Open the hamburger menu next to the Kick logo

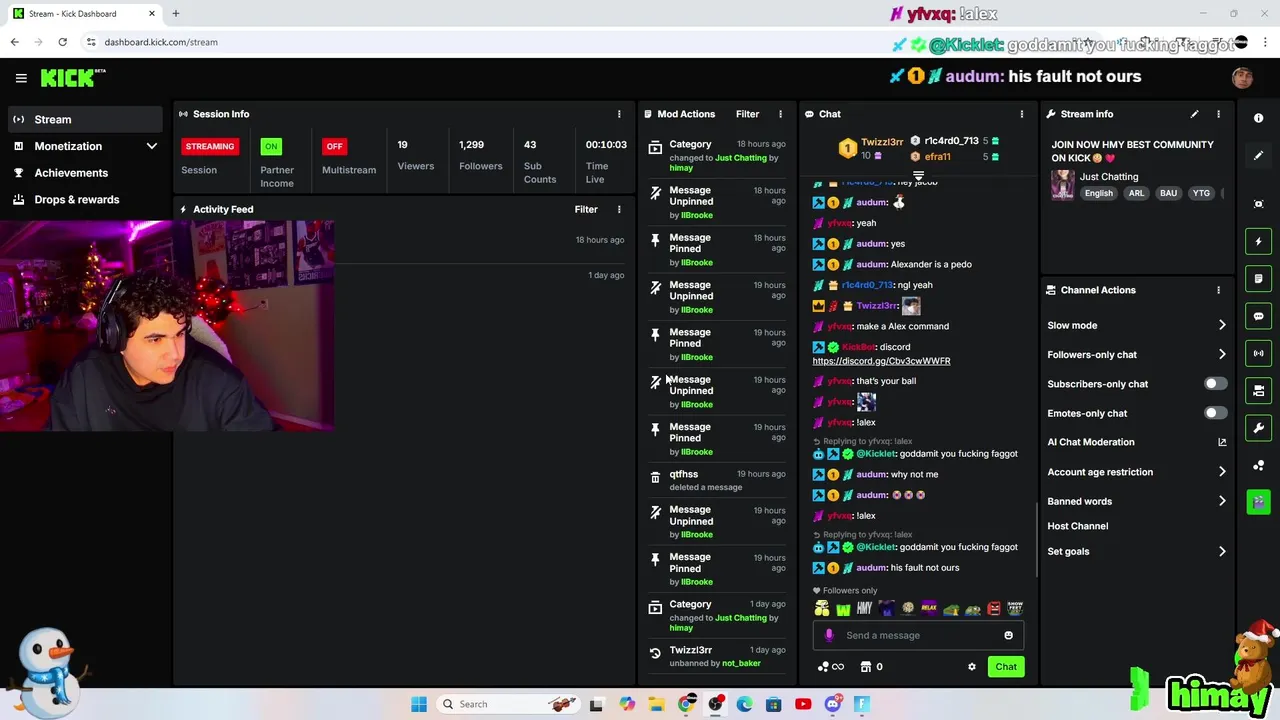[x=21, y=77]
